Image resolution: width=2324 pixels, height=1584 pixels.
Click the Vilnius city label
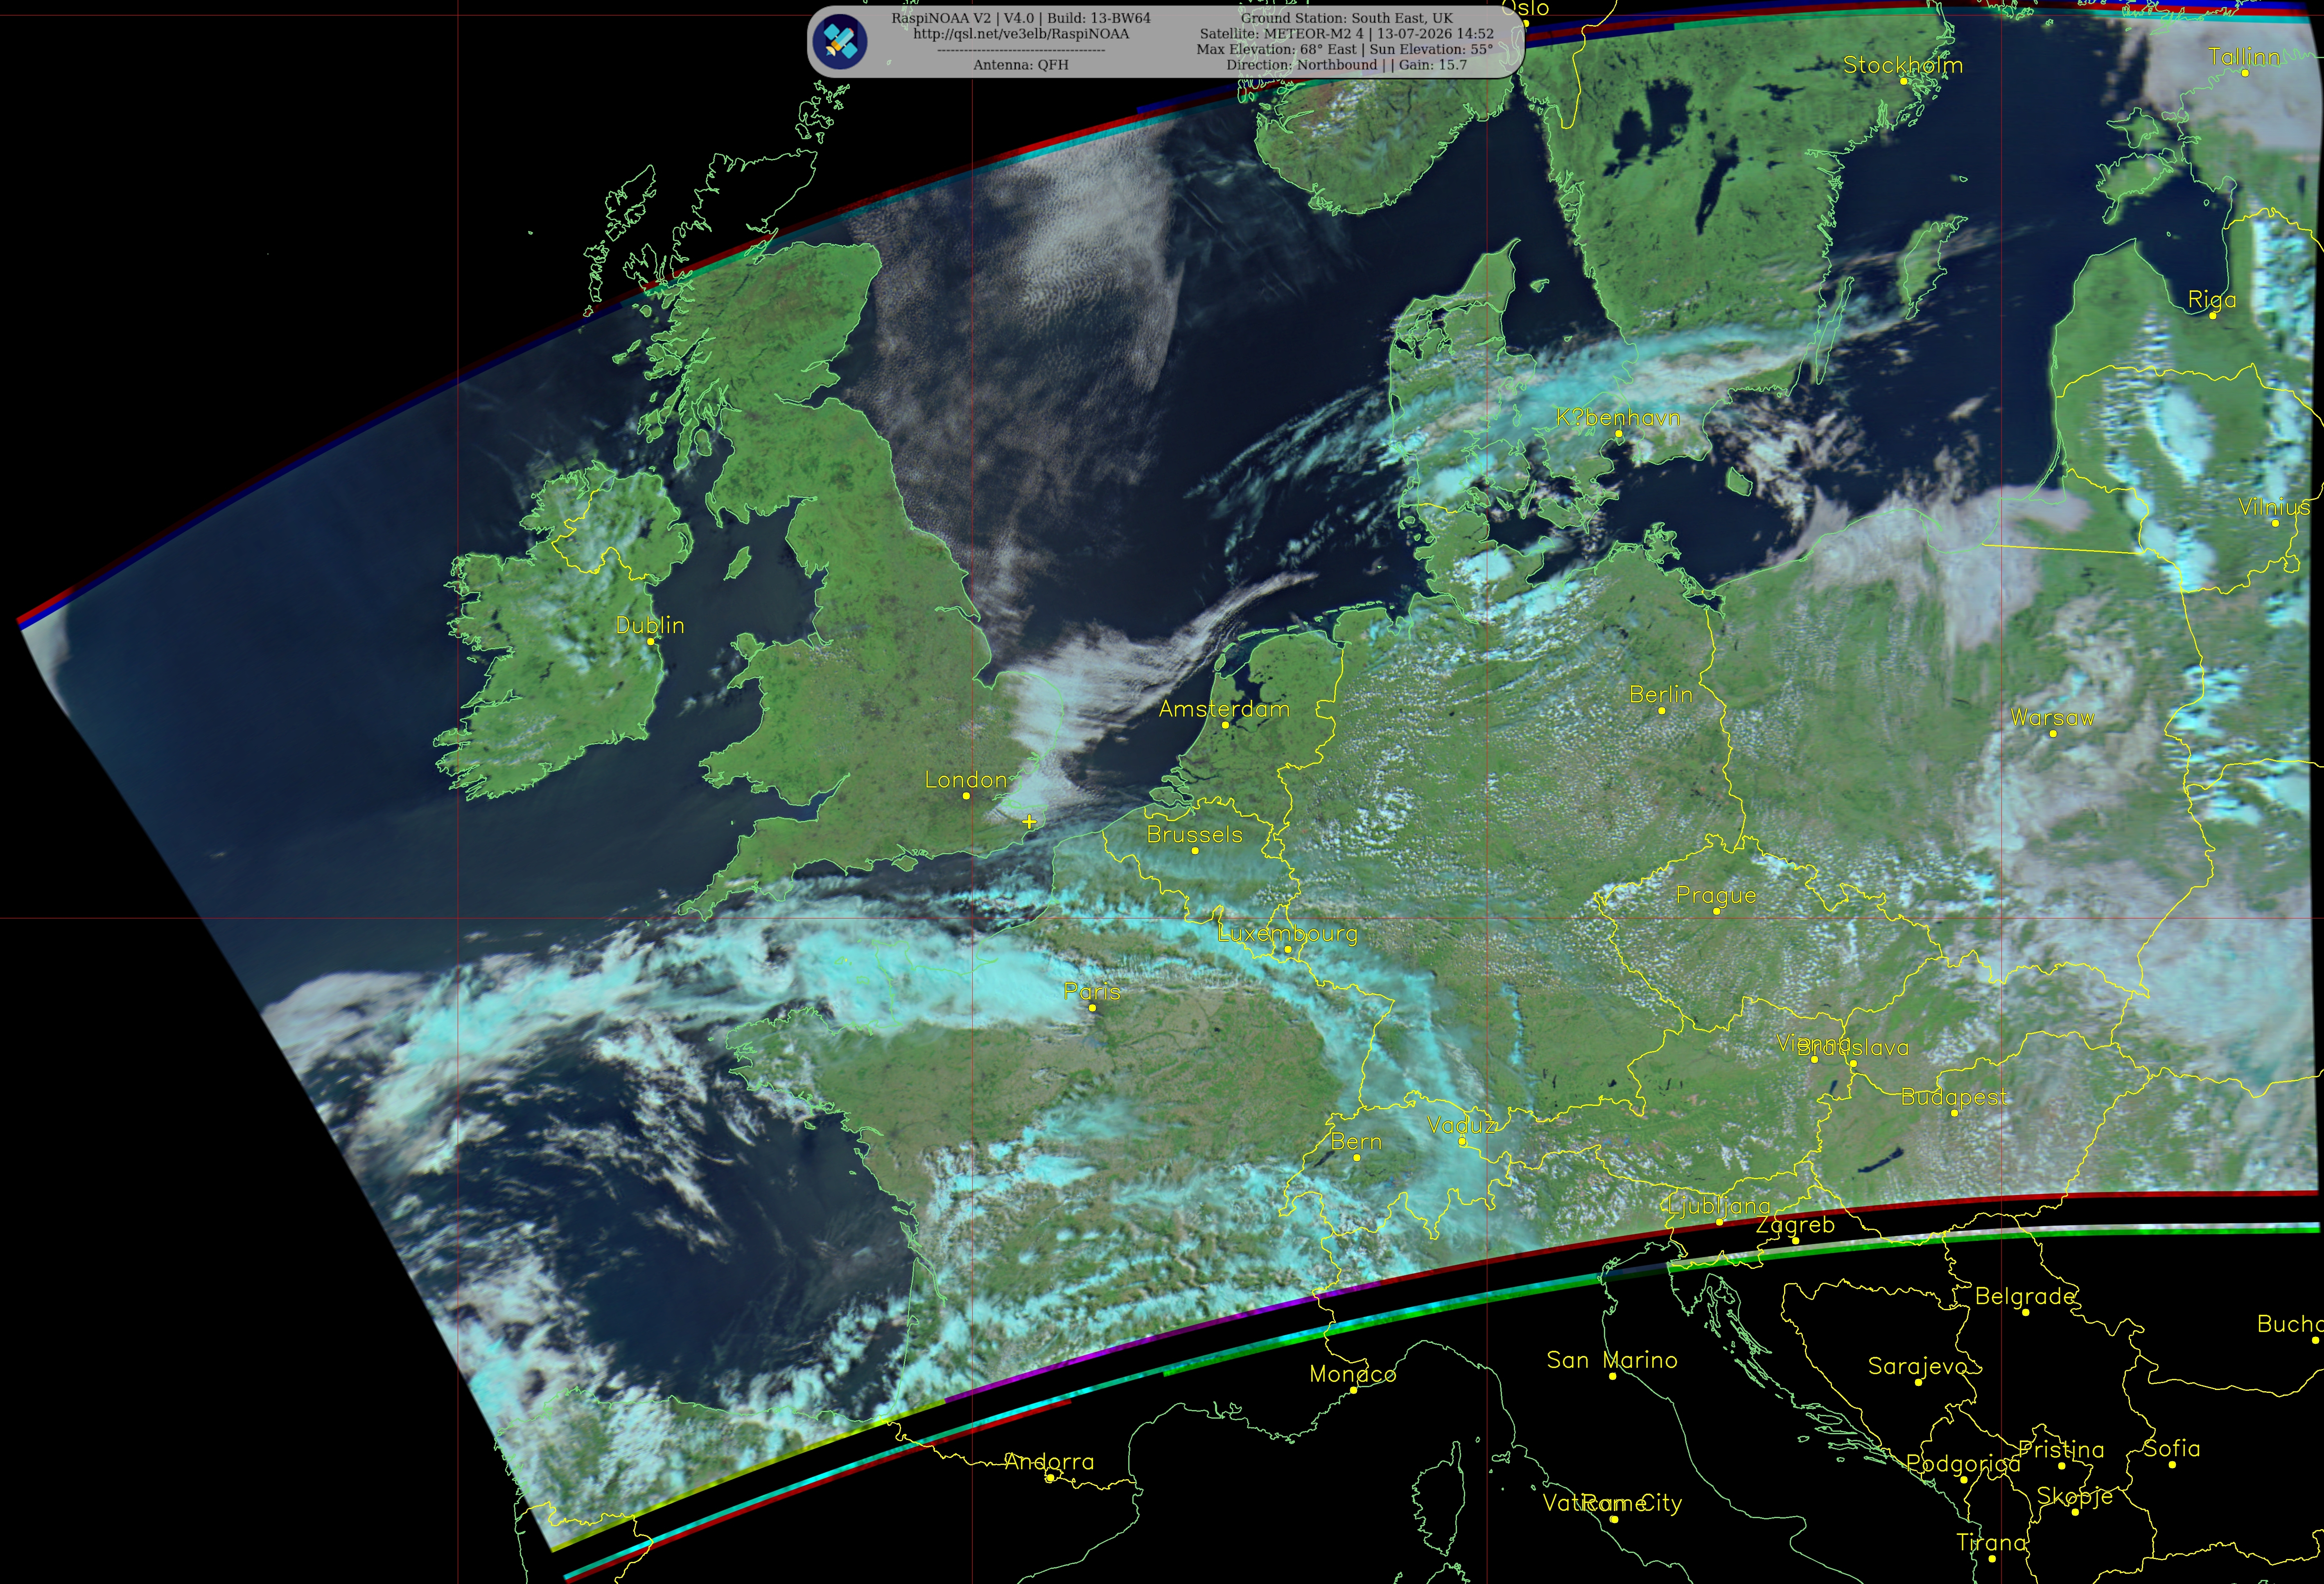click(2274, 507)
